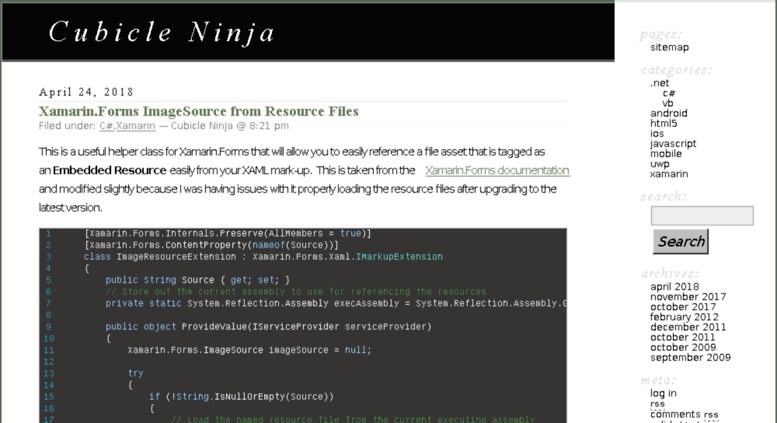Viewport: 777px width, 423px height.
Task: Open the september 2009 archive
Action: 690,358
